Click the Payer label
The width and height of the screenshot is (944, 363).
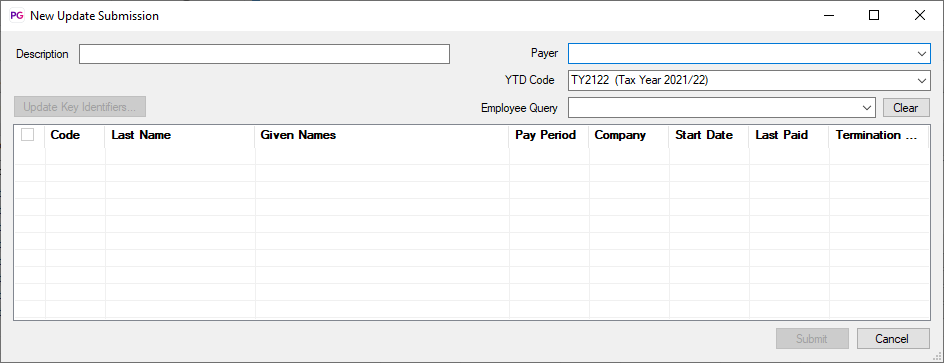point(544,53)
